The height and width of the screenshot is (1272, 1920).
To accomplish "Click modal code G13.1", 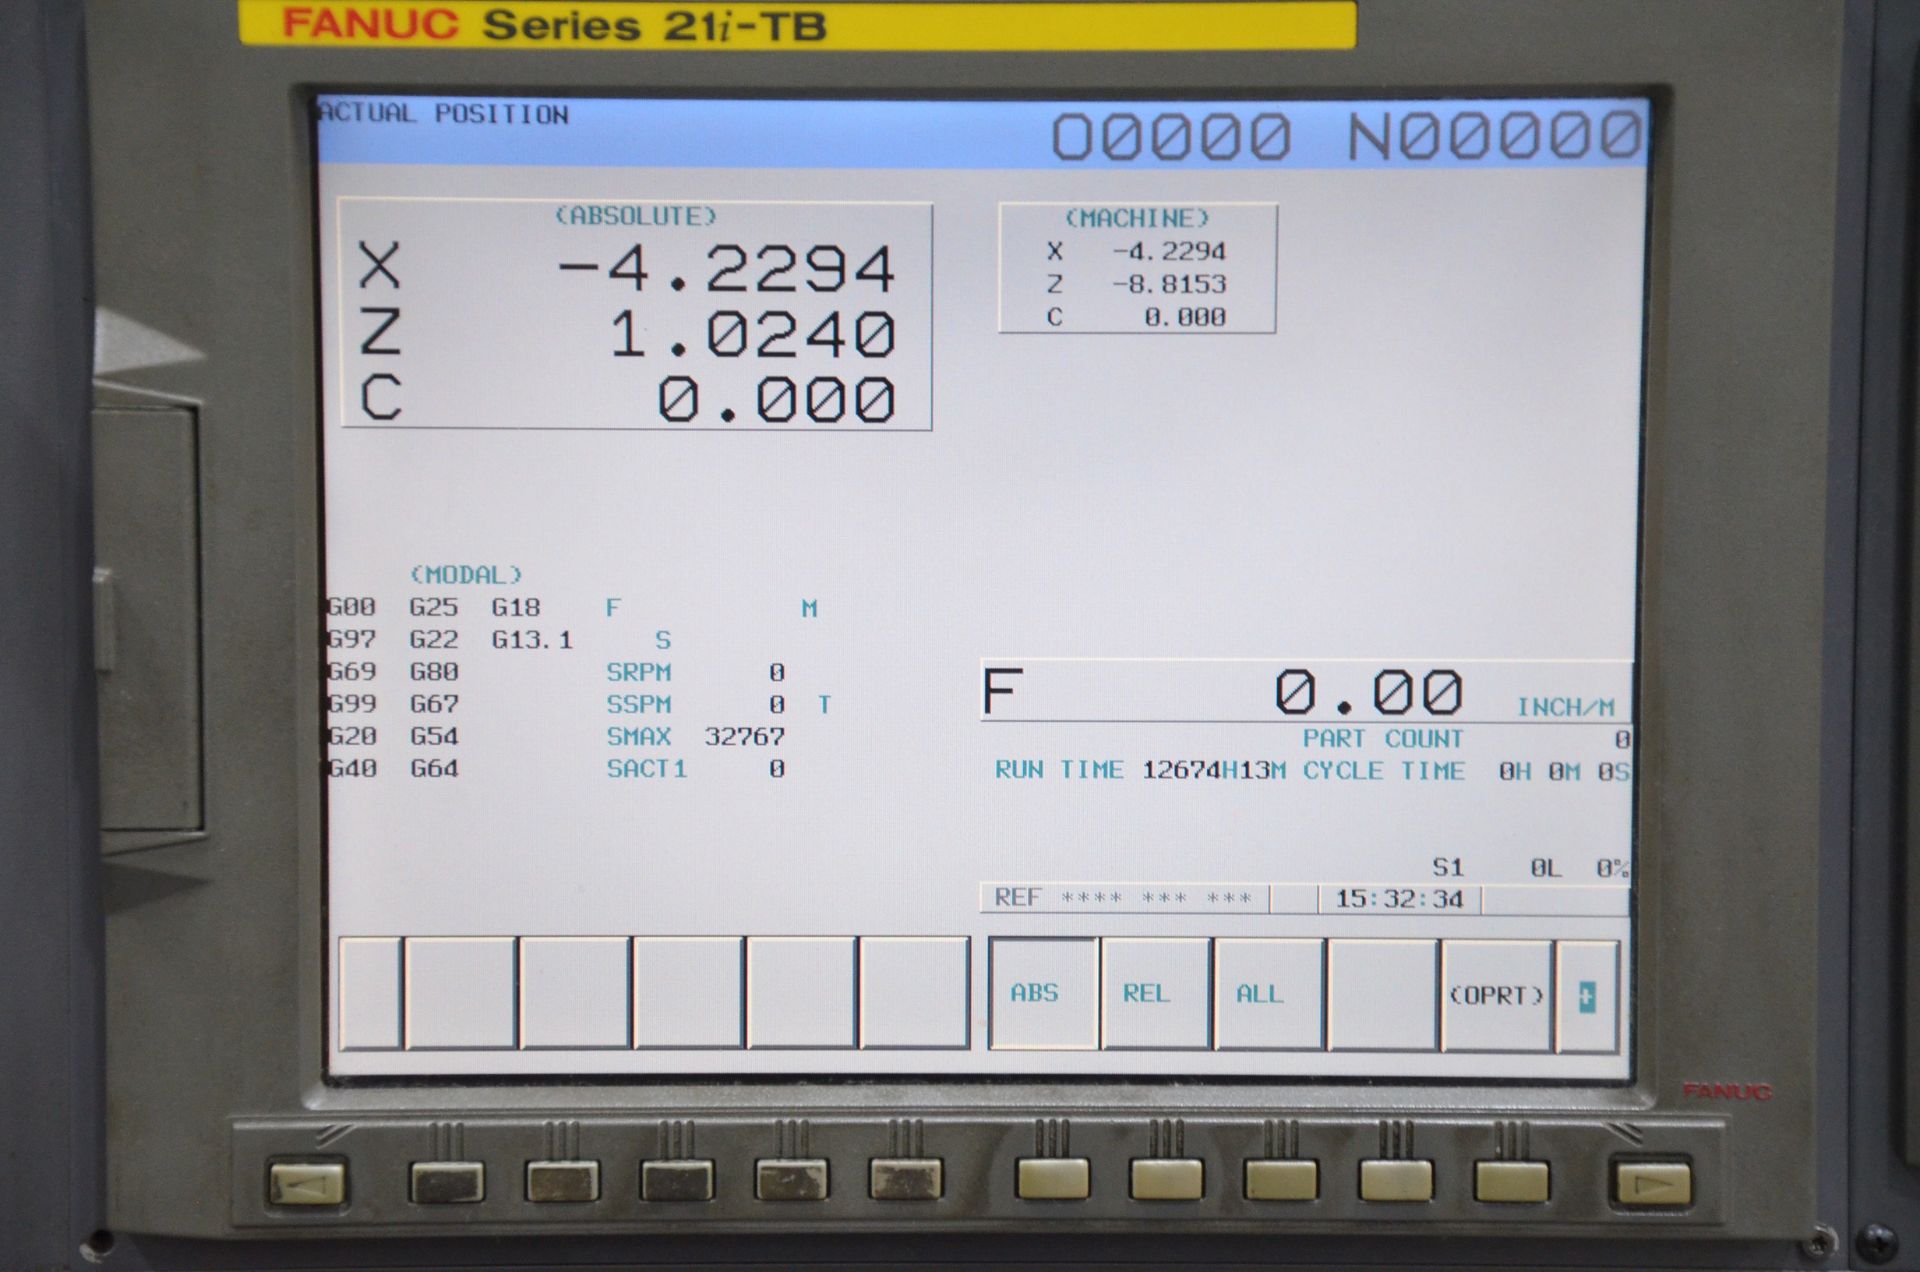I will 532,640.
